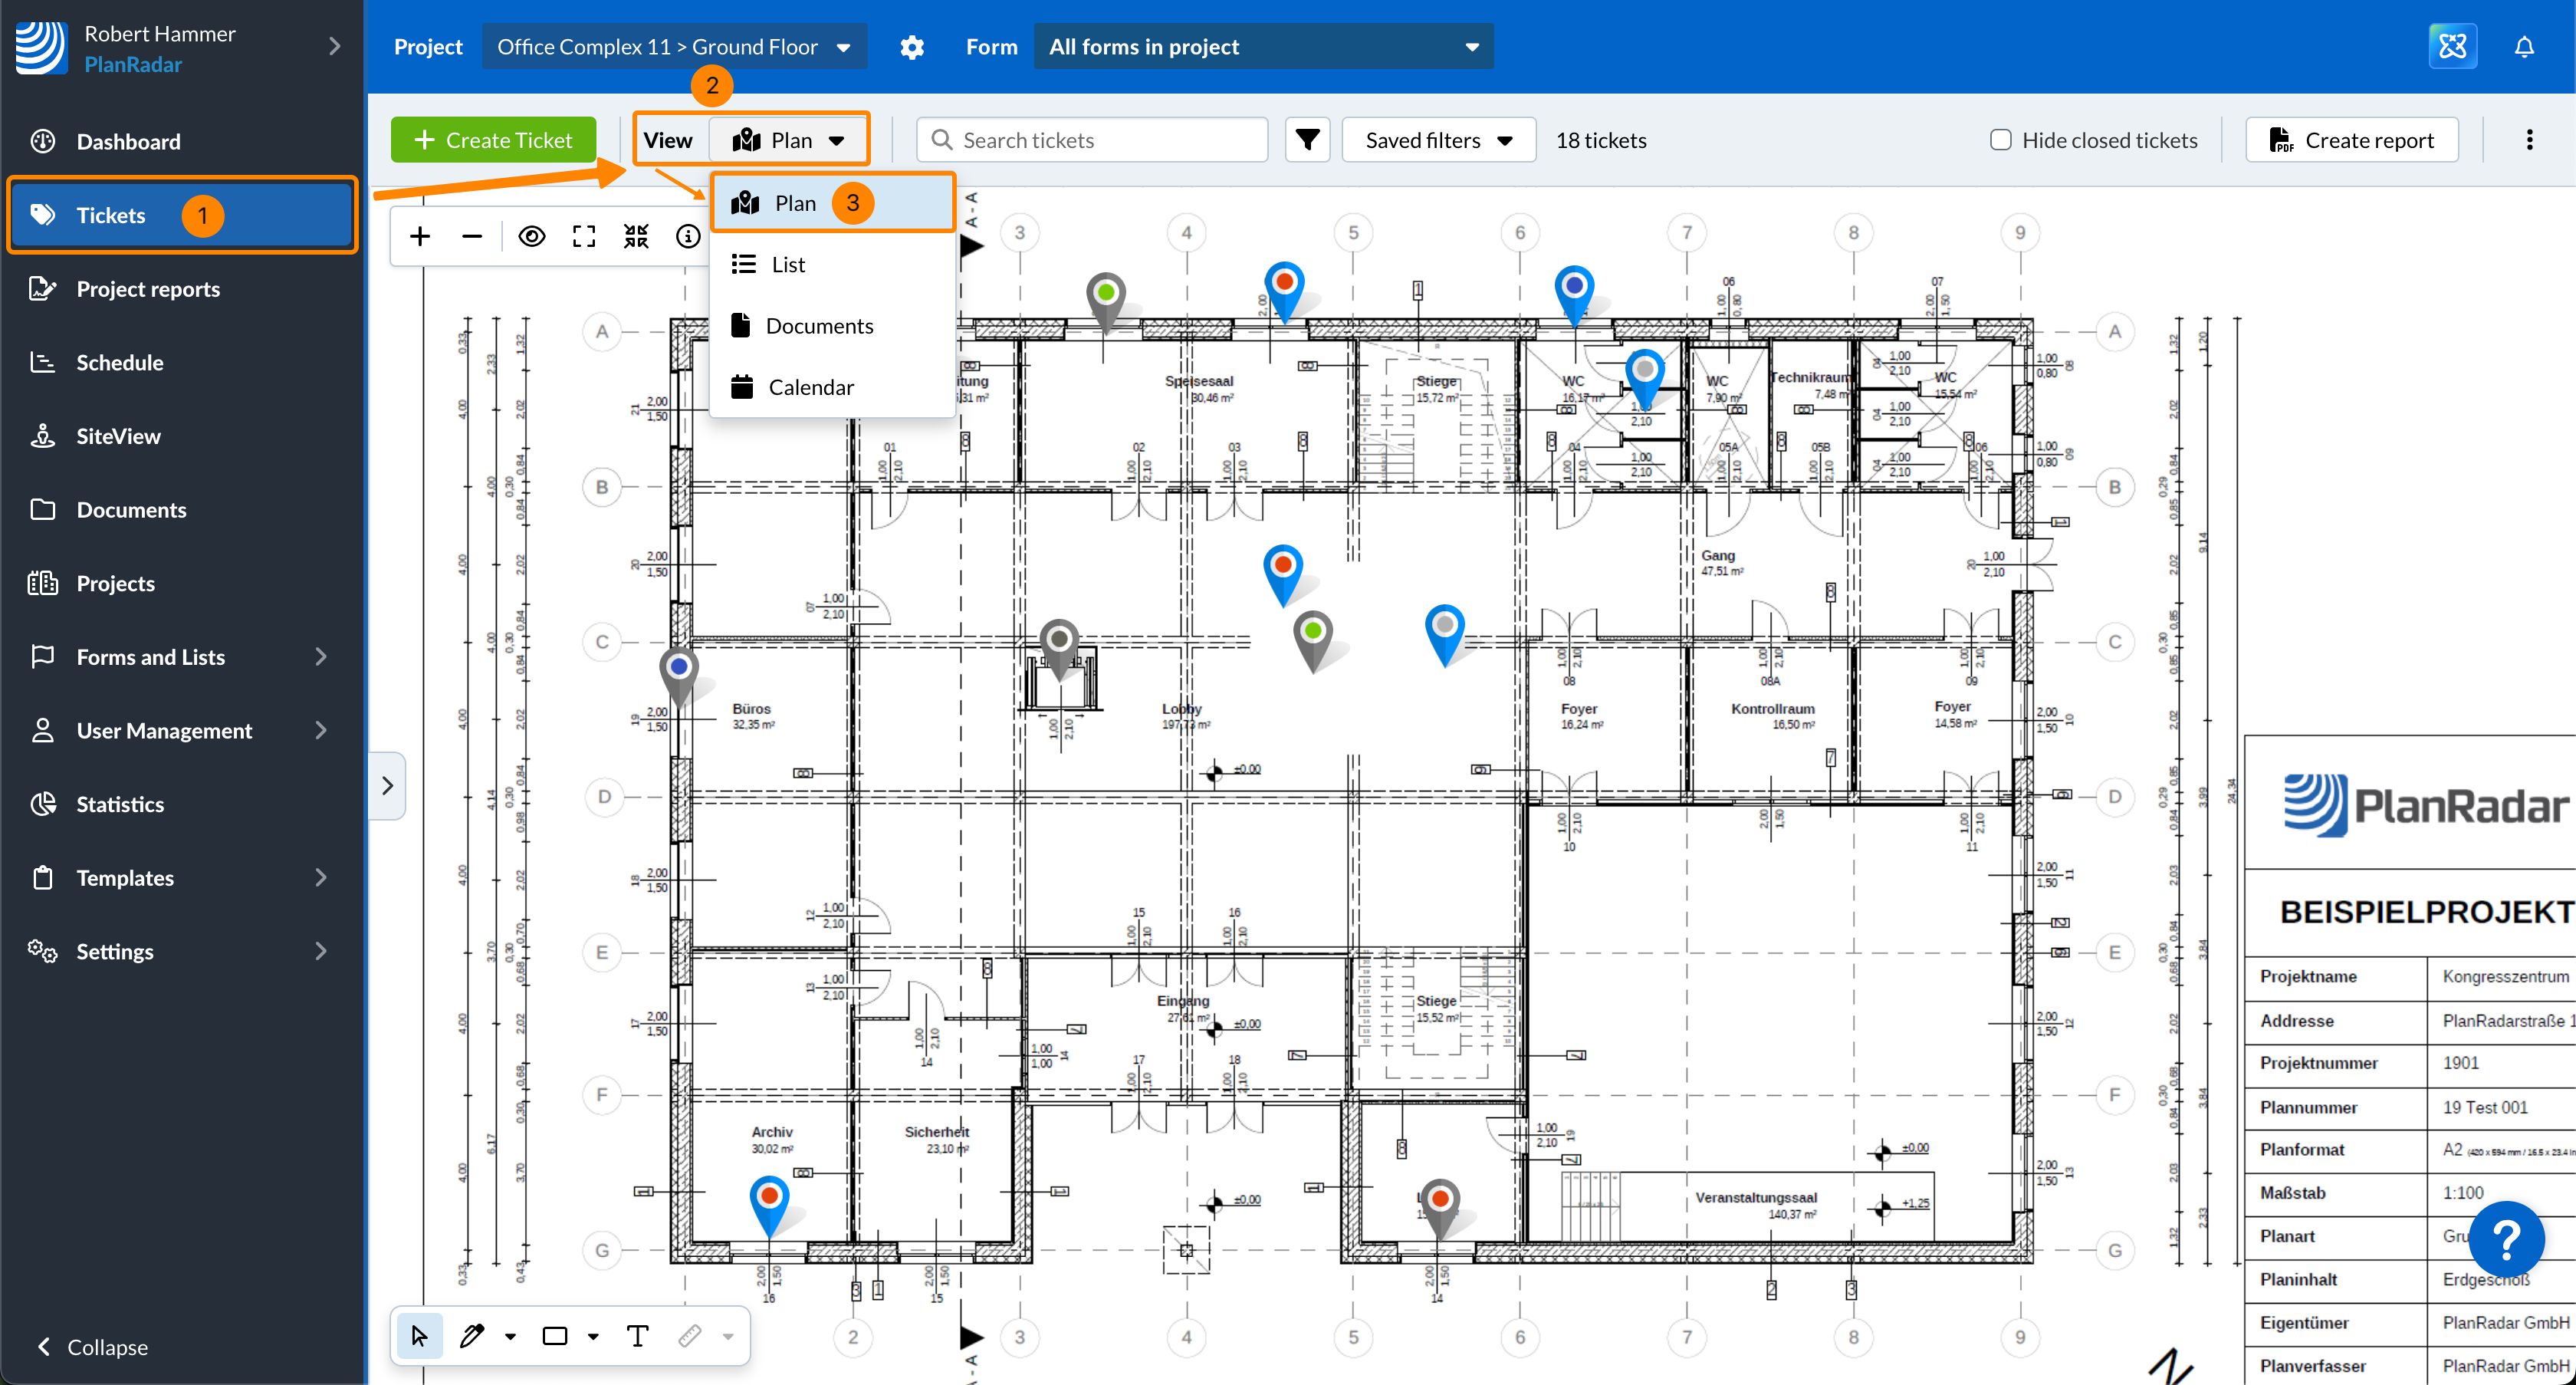Select the text annotation tool
The width and height of the screenshot is (2576, 1385).
click(637, 1336)
